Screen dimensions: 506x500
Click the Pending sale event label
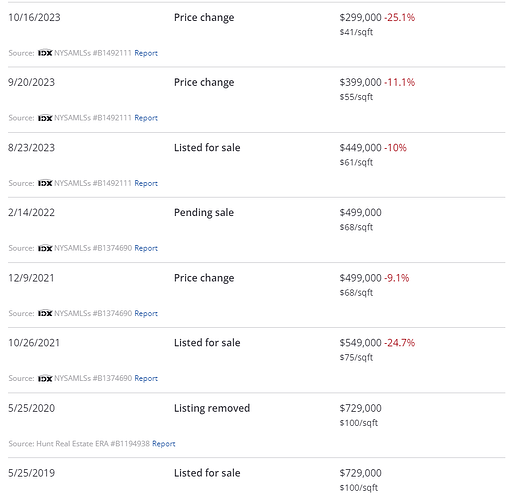[204, 213]
